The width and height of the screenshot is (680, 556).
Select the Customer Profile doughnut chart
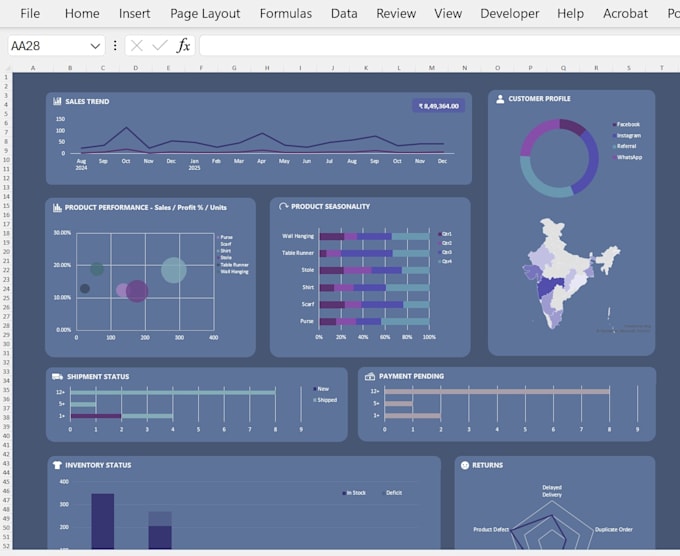coord(559,158)
